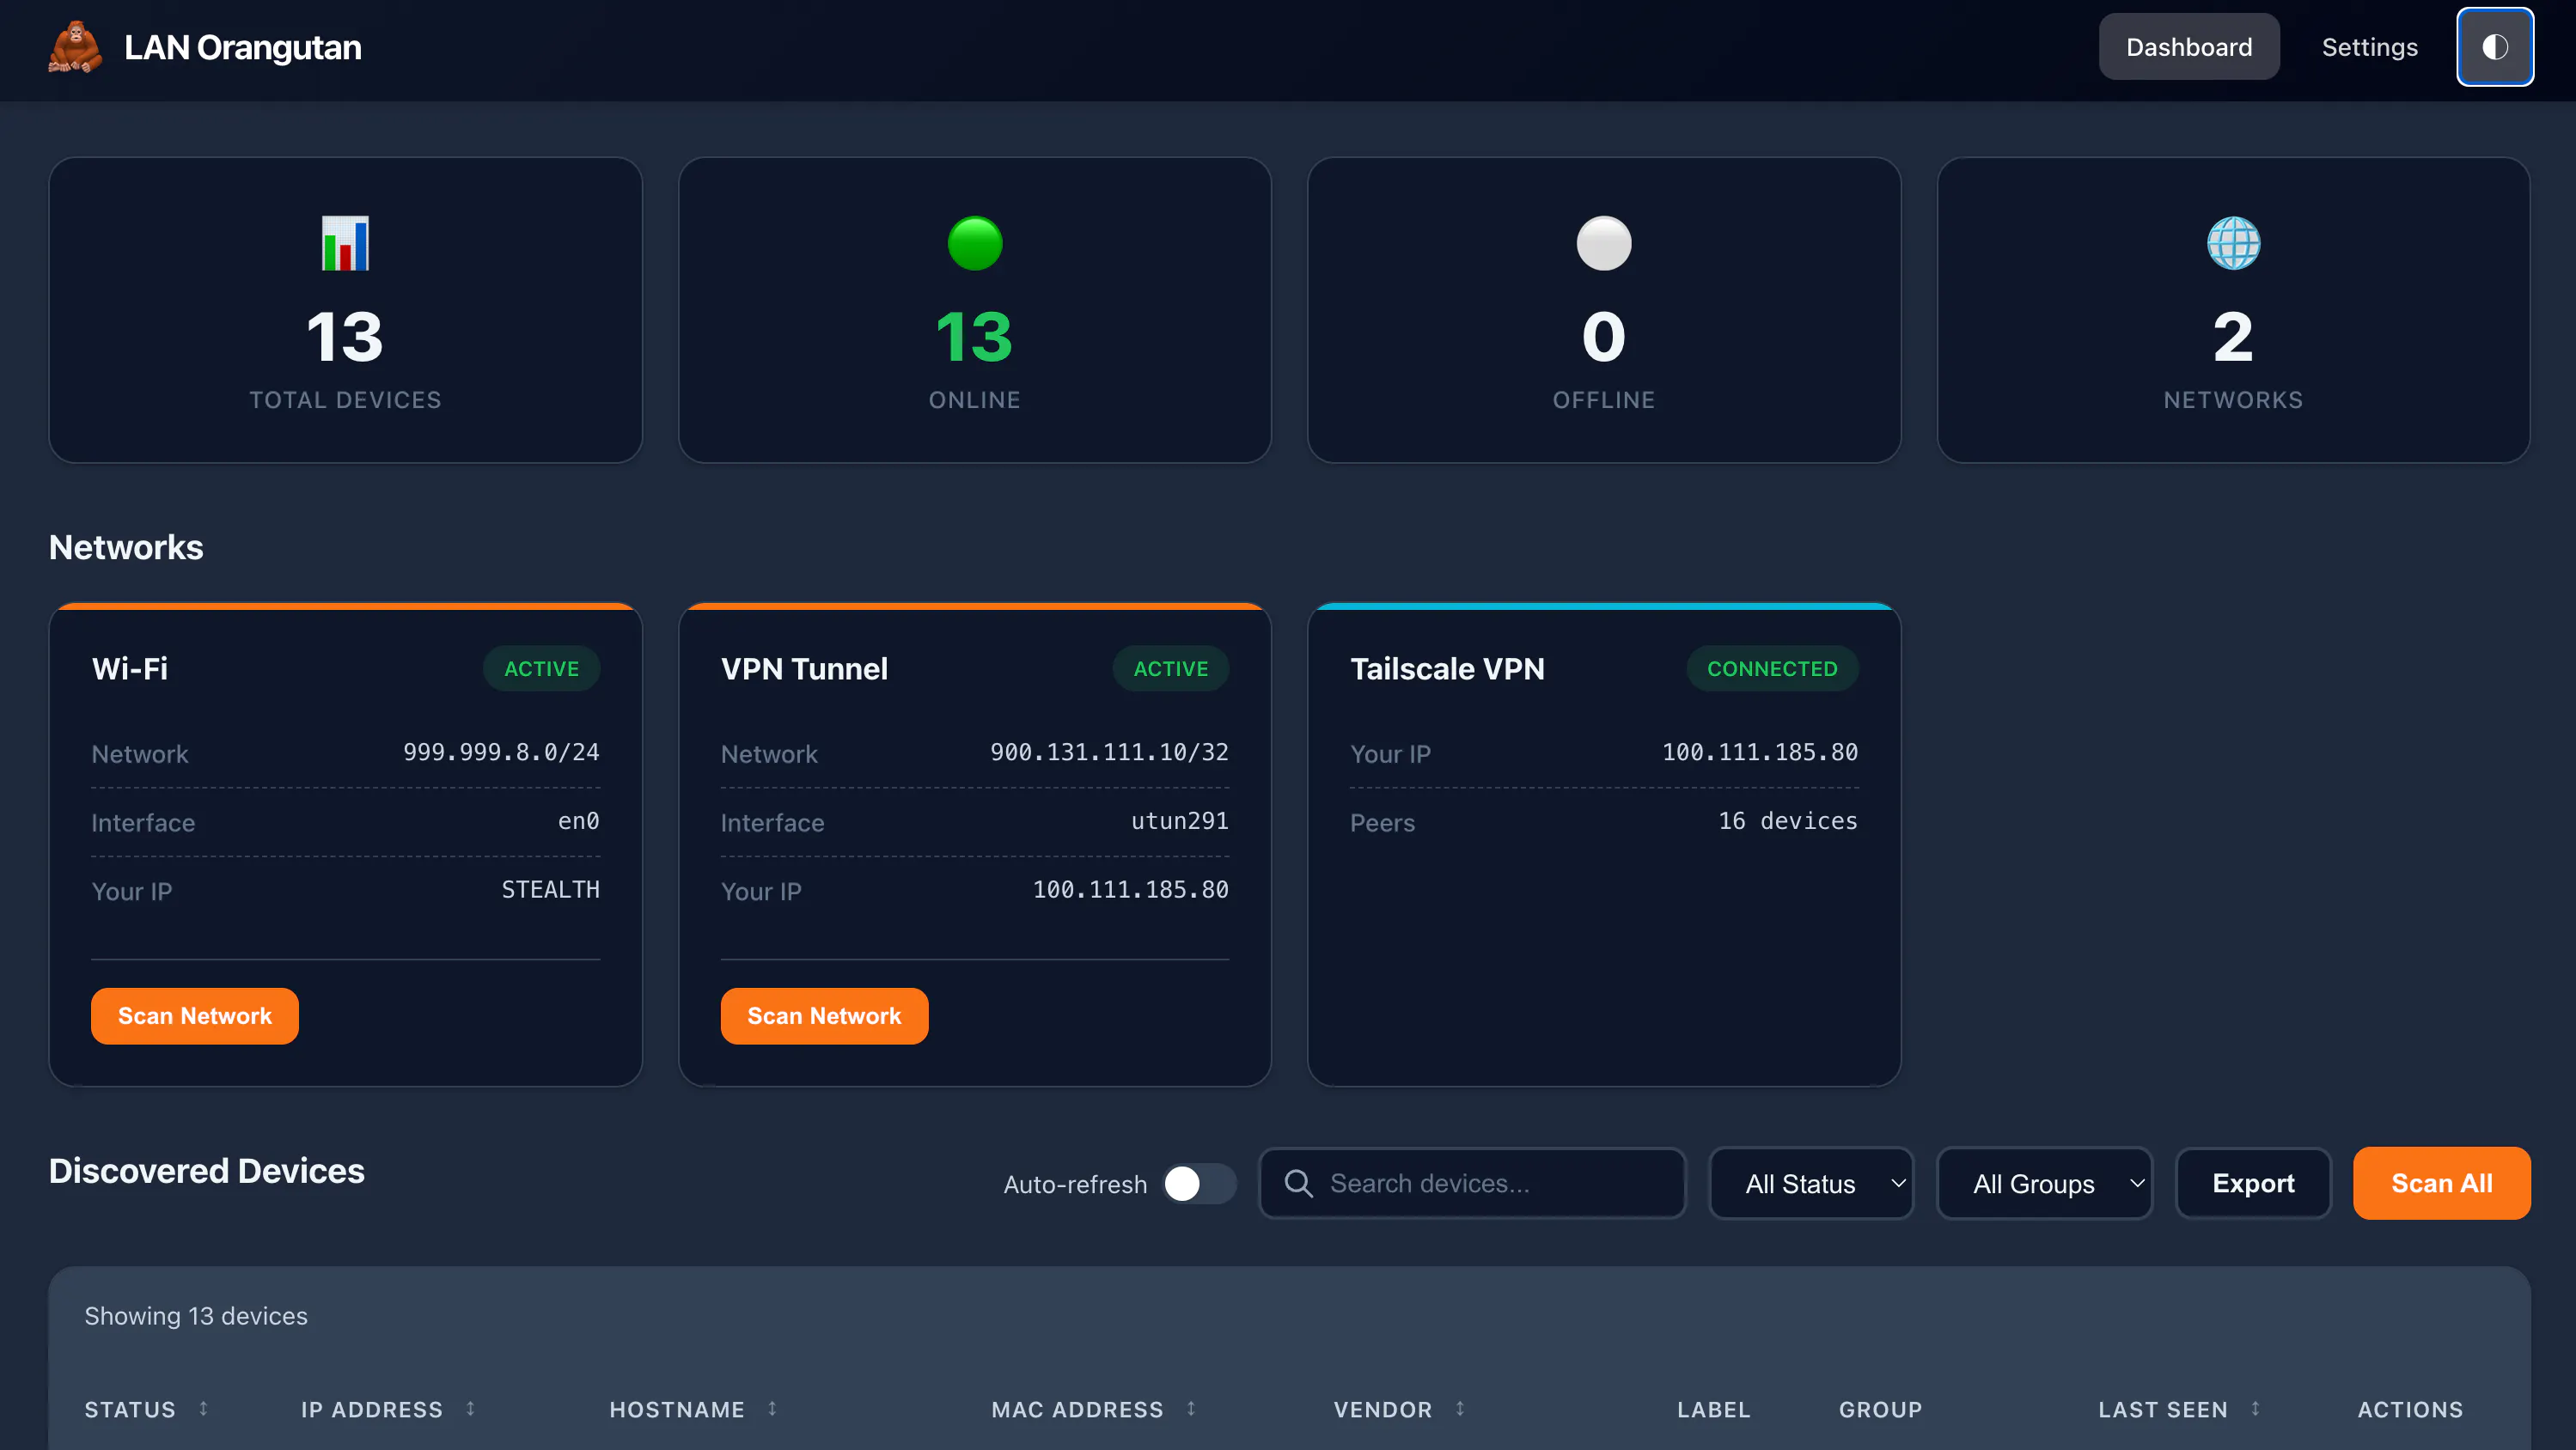
Task: Toggle the dark/light theme icon
Action: click(x=2494, y=47)
